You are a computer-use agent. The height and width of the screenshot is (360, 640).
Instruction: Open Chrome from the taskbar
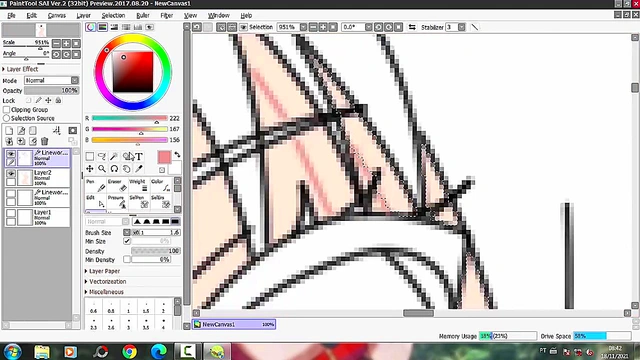[x=129, y=351]
